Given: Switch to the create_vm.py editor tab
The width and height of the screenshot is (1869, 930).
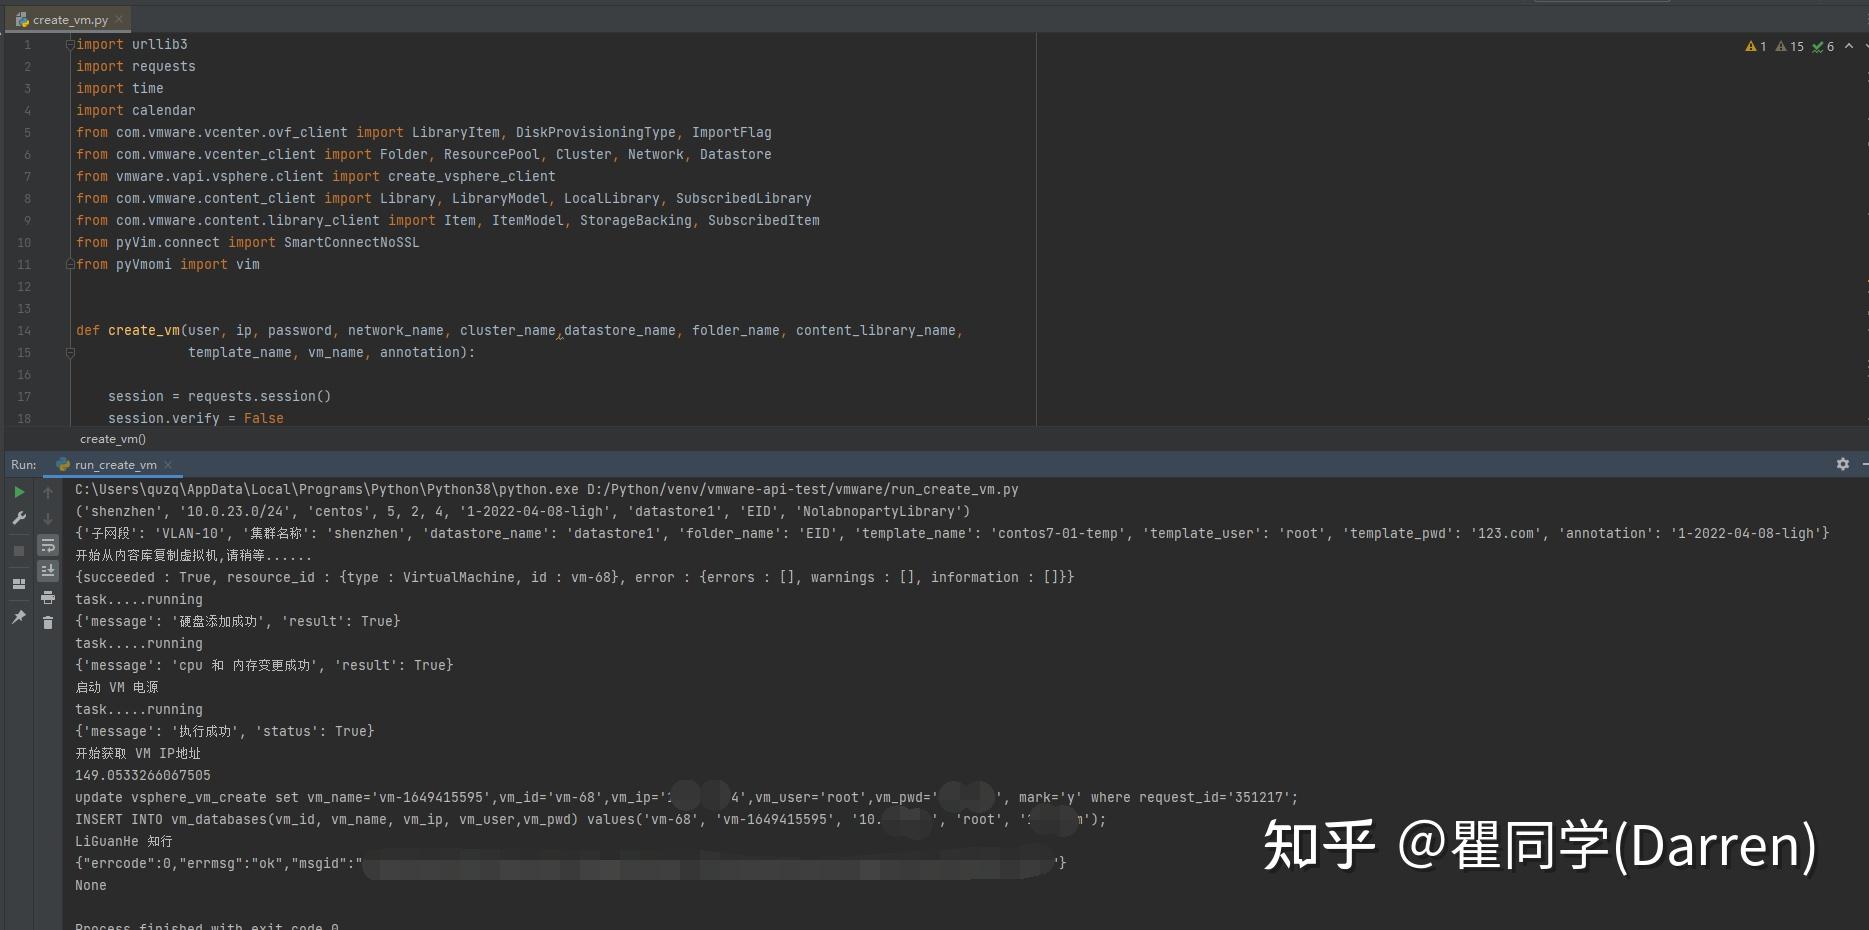Looking at the screenshot, I should 66,18.
